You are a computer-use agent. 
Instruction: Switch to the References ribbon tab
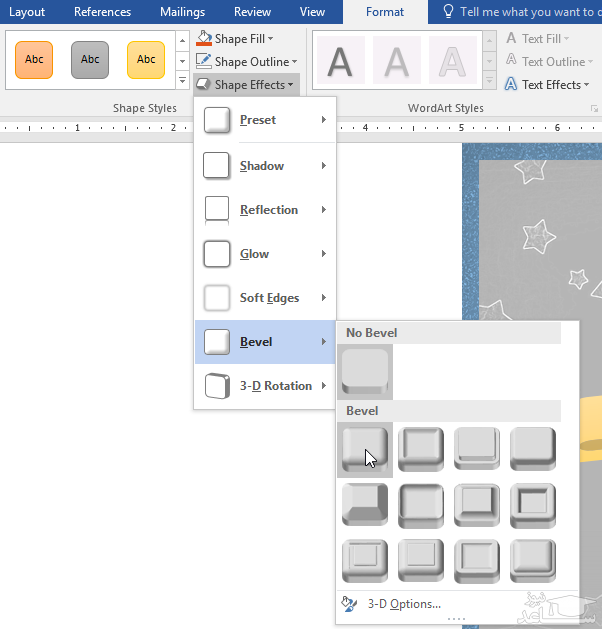click(x=102, y=12)
